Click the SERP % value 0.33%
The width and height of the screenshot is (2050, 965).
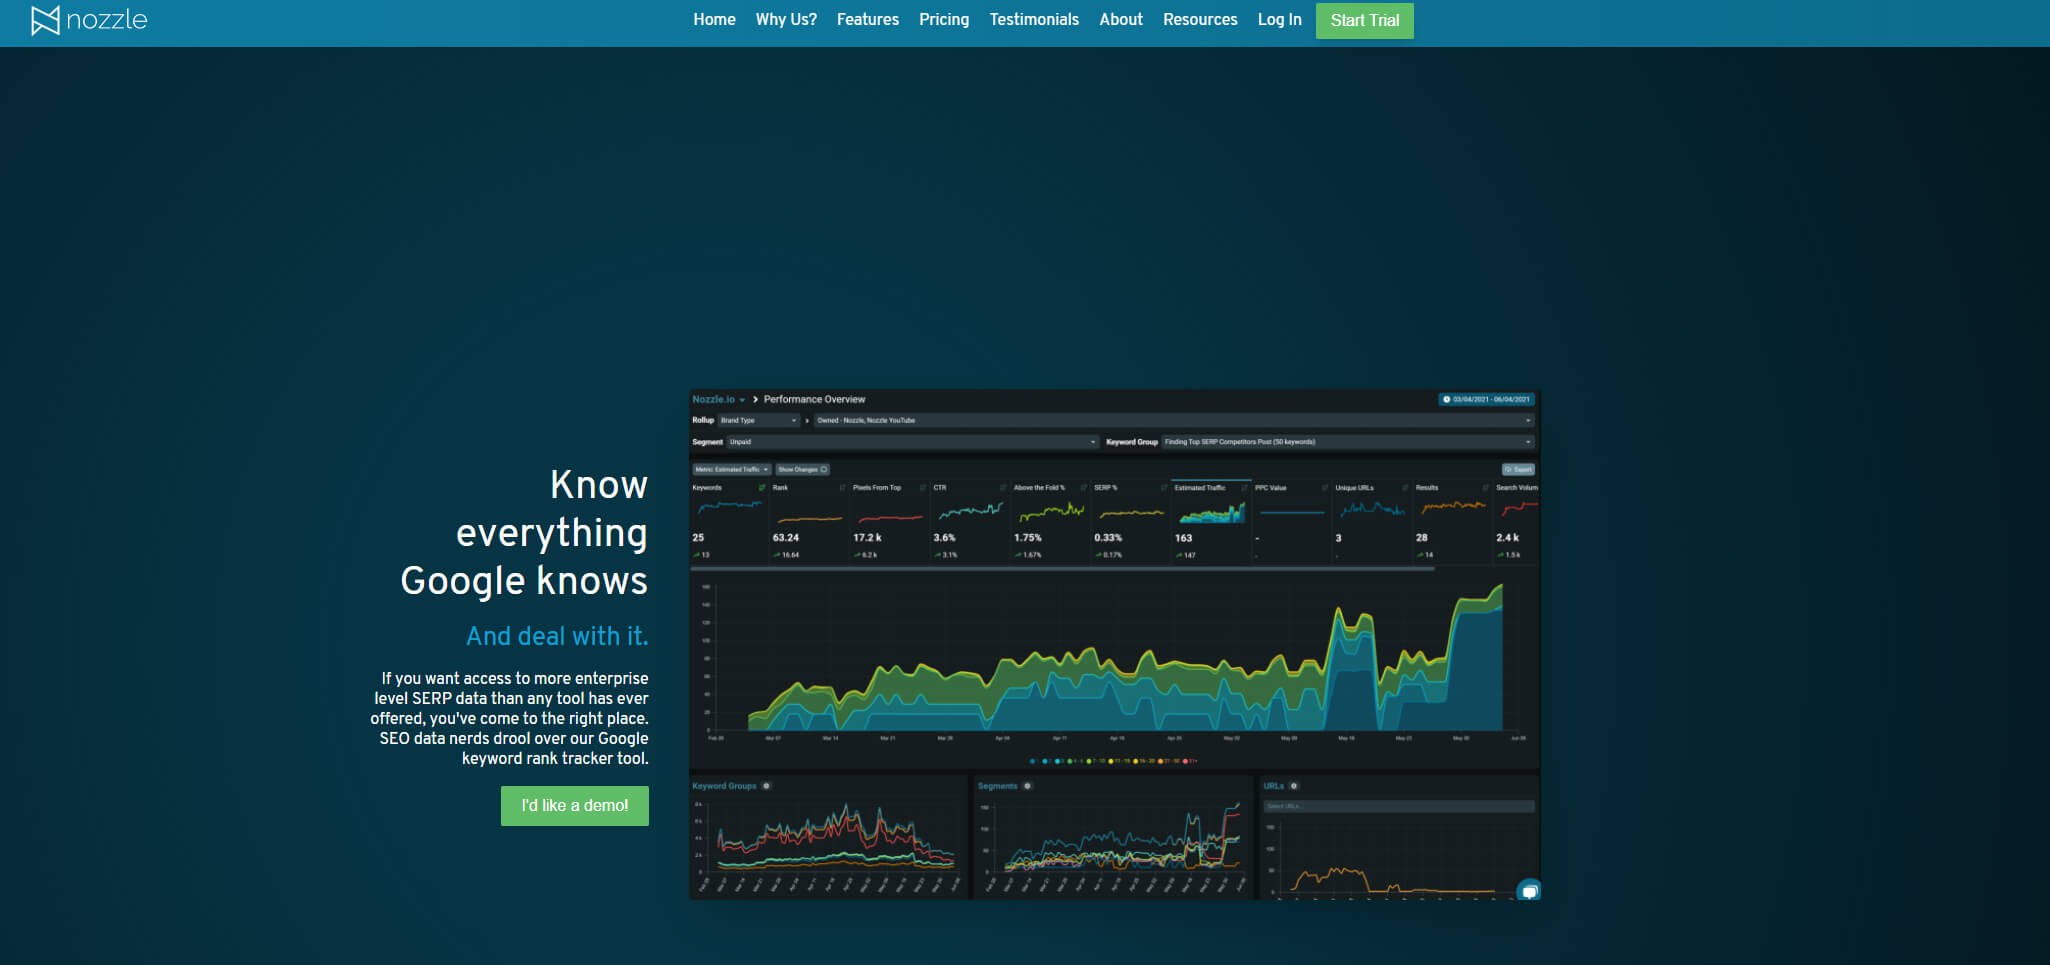tap(1108, 538)
